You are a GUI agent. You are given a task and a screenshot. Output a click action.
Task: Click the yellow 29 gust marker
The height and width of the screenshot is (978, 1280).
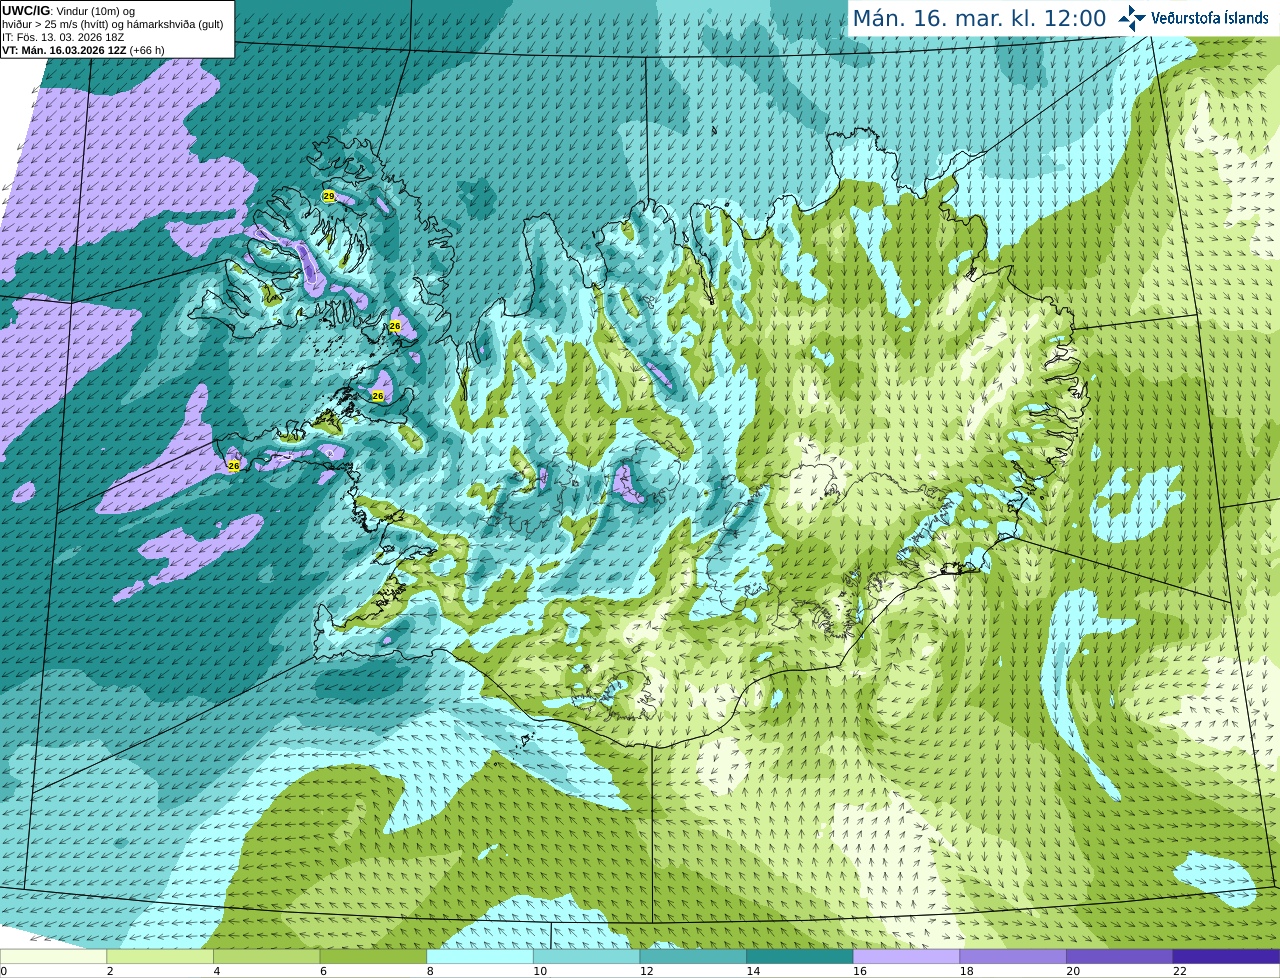click(x=329, y=196)
